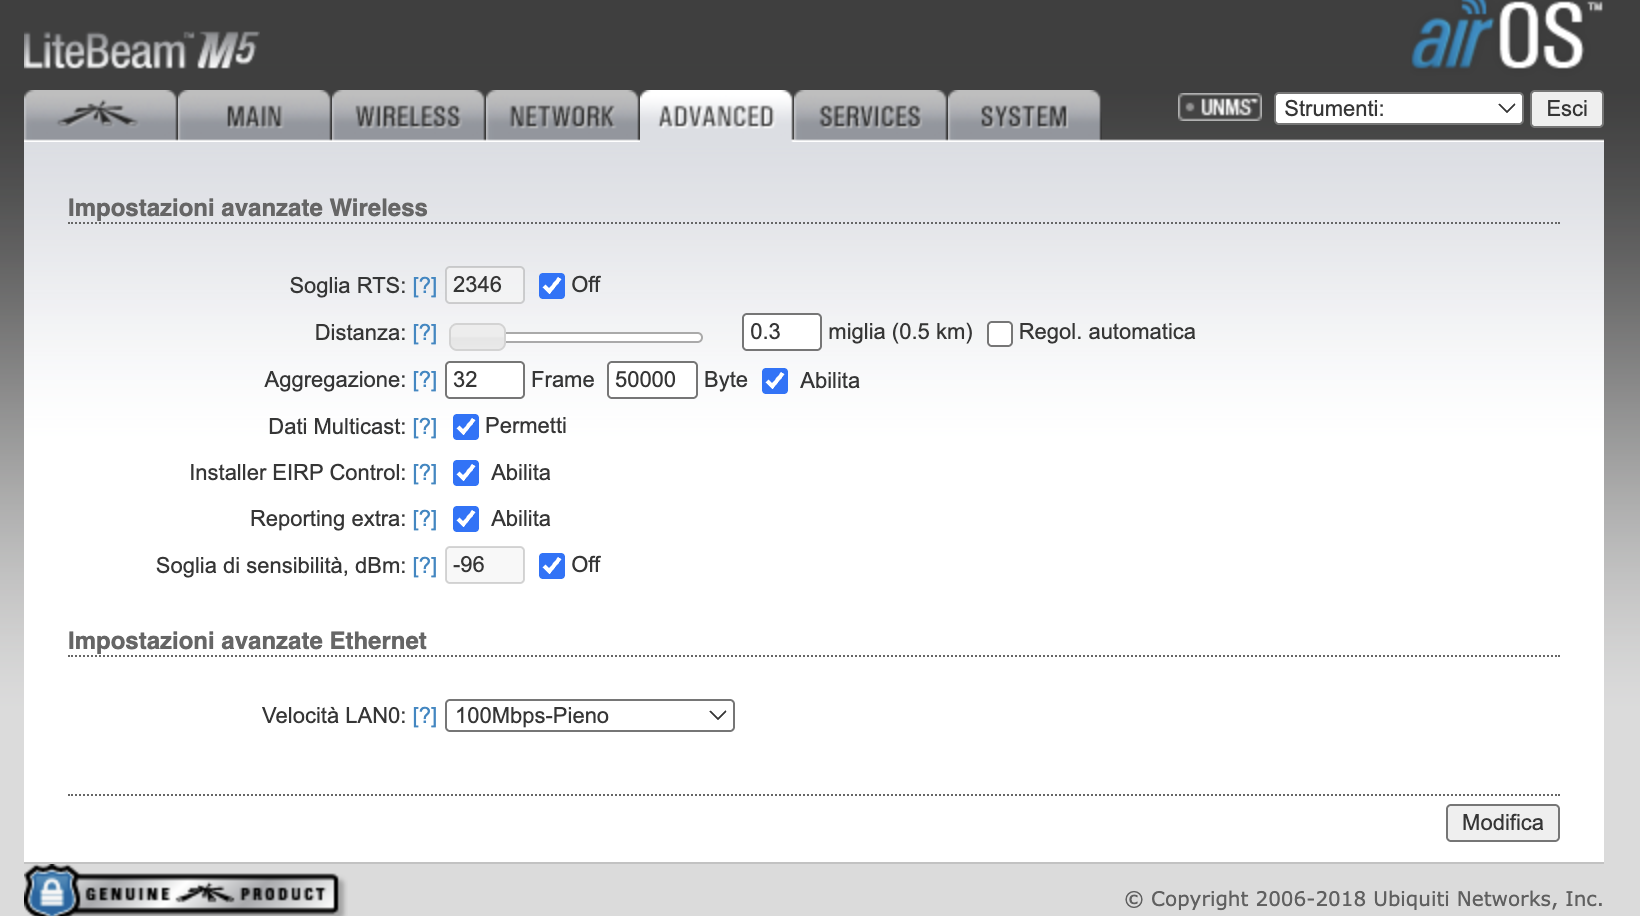Click the Distanza slider handle

[477, 337]
